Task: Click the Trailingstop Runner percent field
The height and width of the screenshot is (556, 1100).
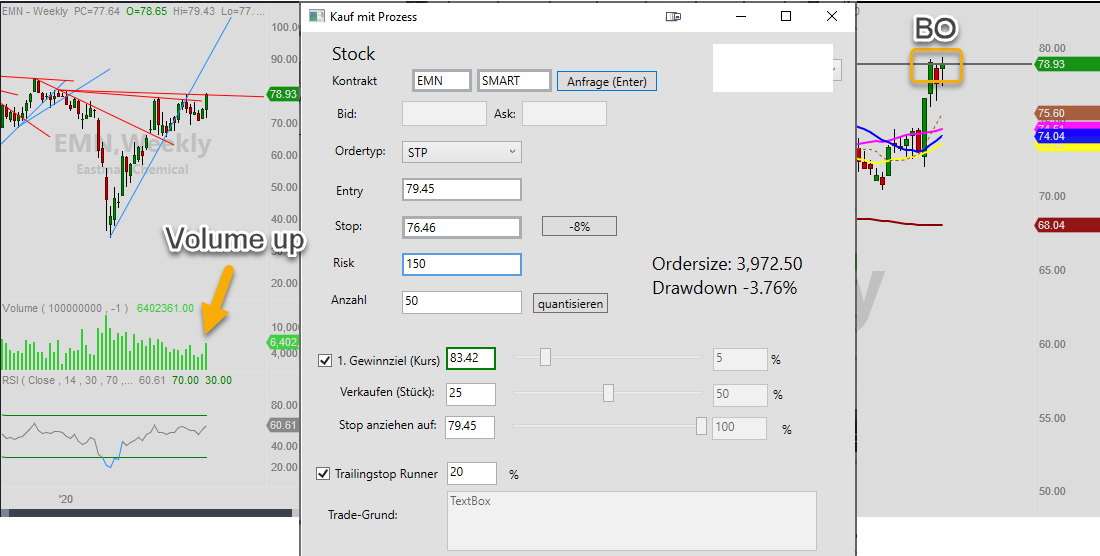Action: pos(473,473)
